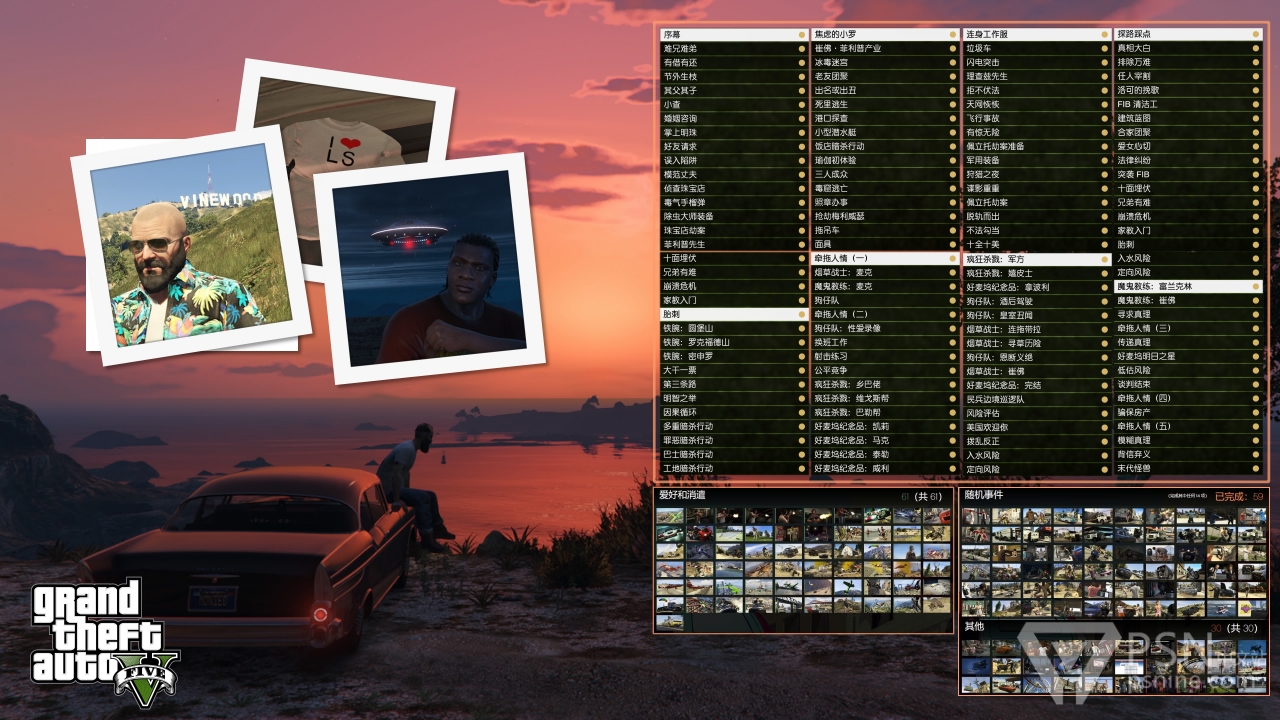This screenshot has height=720, width=1280.
Task: Select the 老友团聚 mission row
Action: point(885,76)
